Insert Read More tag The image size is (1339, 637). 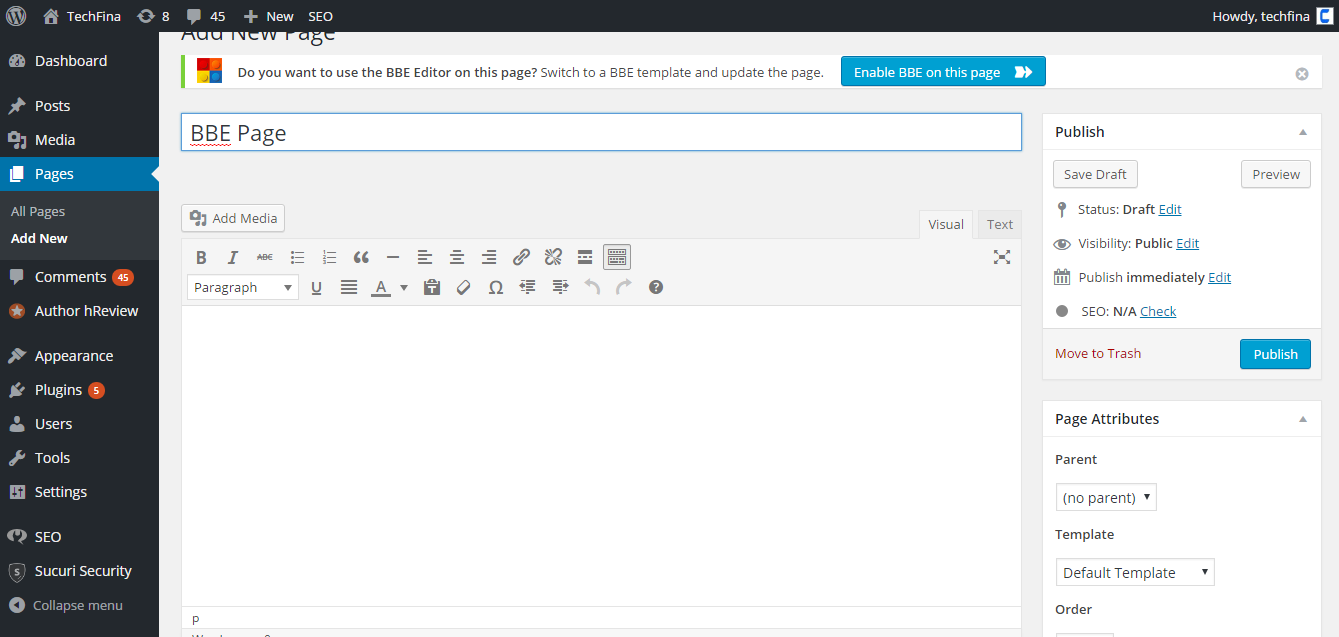click(585, 257)
